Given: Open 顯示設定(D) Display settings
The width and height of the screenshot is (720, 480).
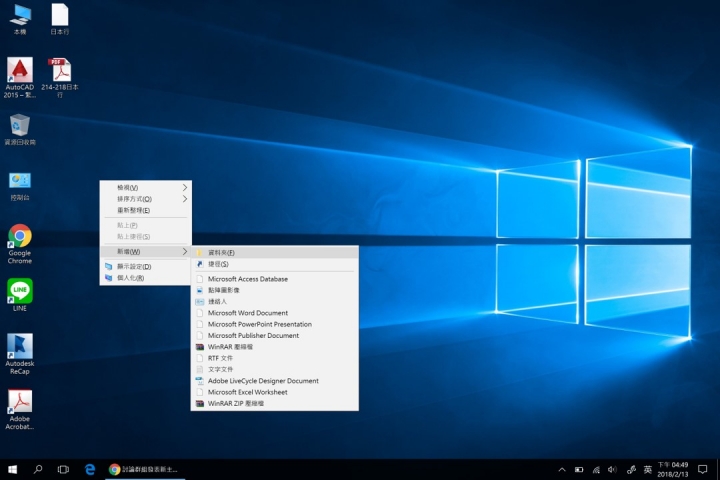Looking at the screenshot, I should tap(146, 266).
